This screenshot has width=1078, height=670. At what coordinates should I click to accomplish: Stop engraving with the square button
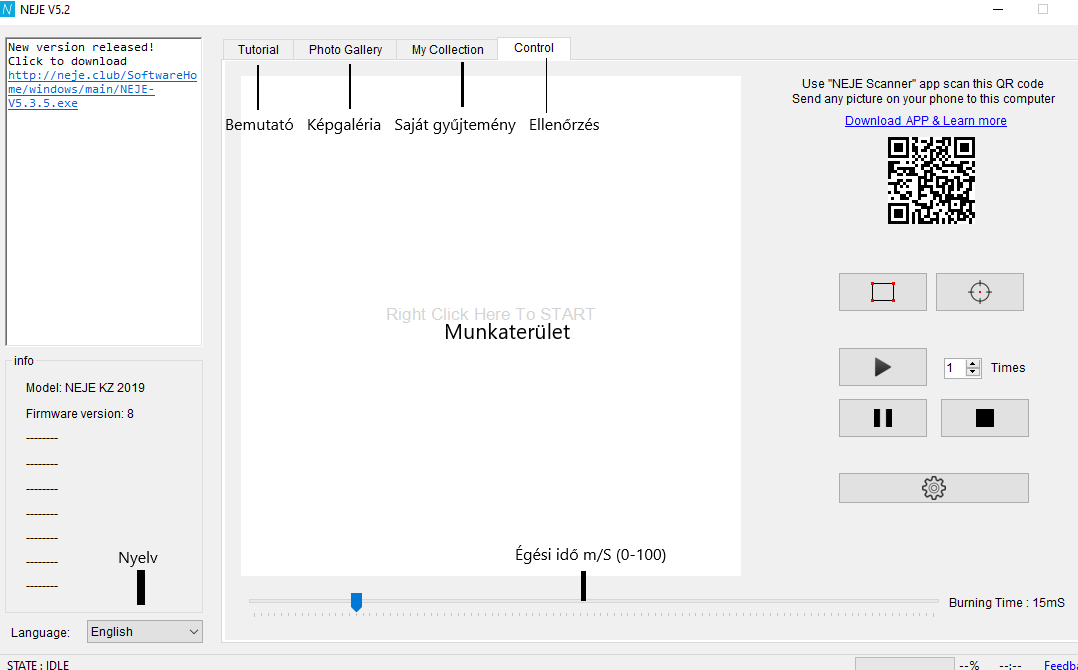pos(984,418)
